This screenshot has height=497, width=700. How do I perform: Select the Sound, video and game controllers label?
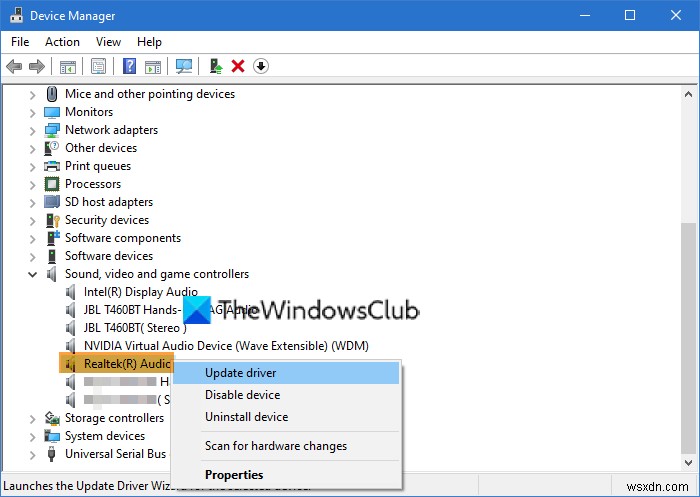(157, 274)
